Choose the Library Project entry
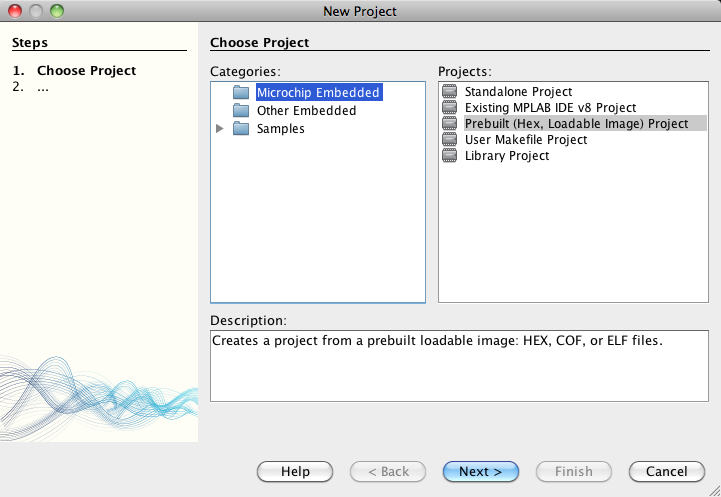The image size is (721, 497). point(506,156)
